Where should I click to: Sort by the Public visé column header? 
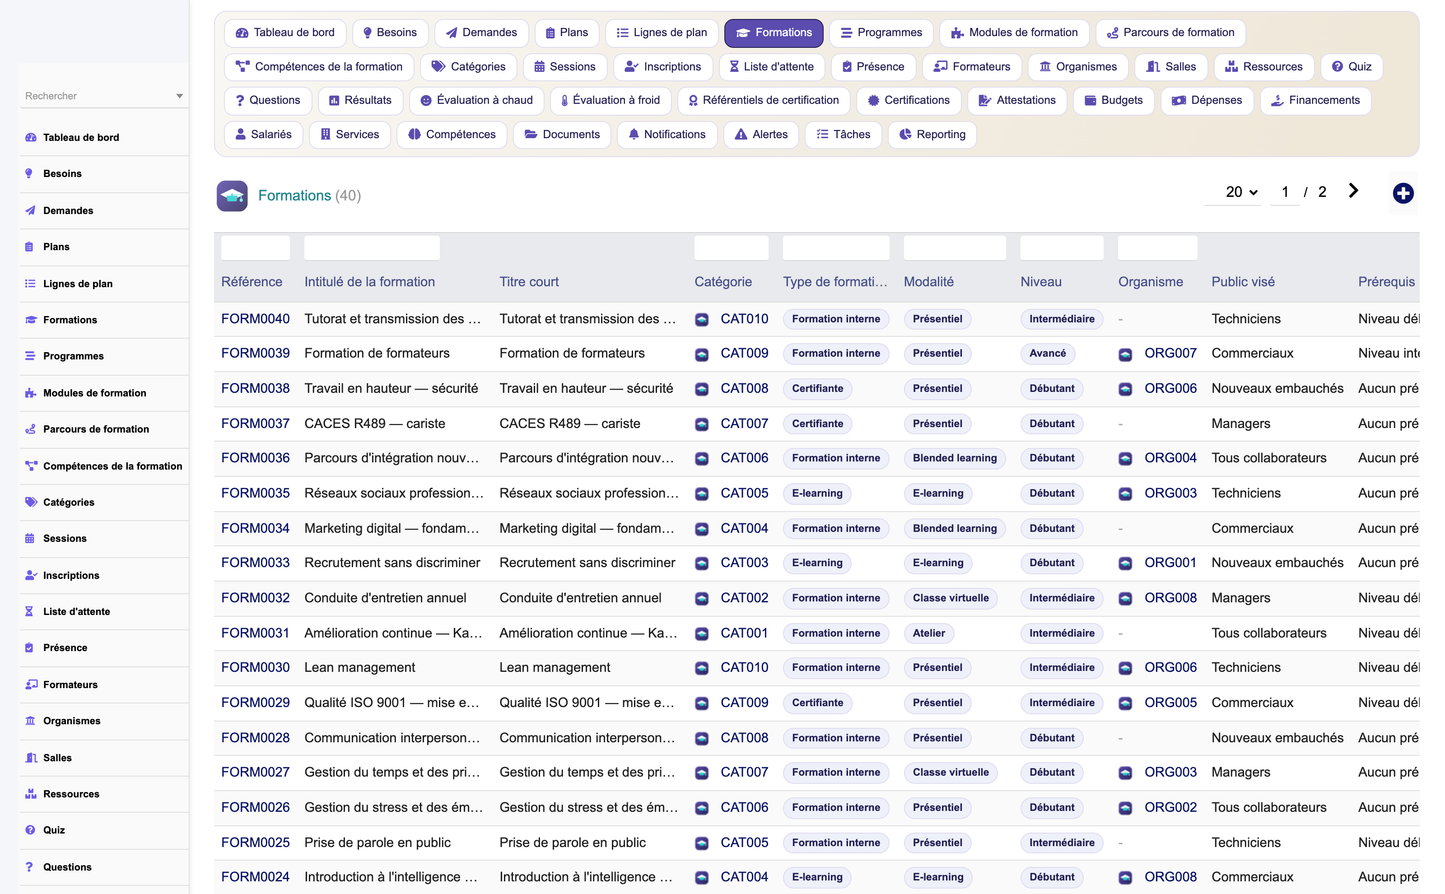click(x=1243, y=282)
